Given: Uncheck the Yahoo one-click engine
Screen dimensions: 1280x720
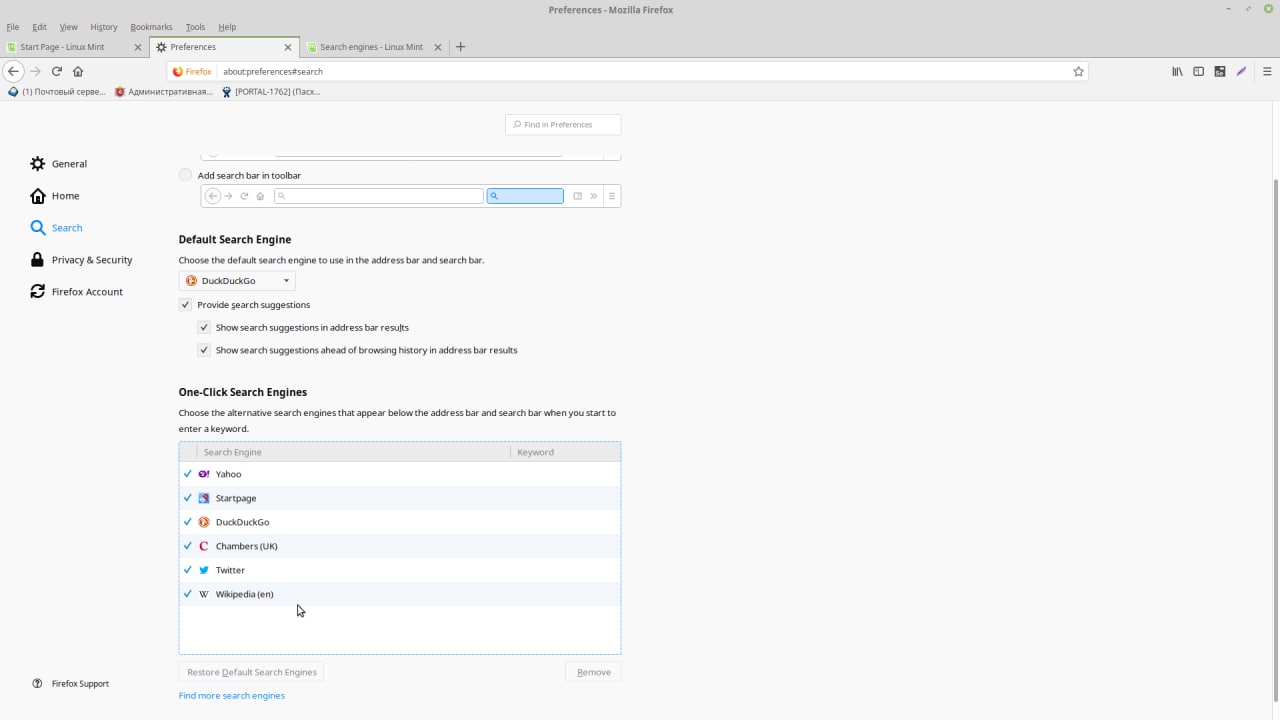Looking at the screenshot, I should tap(187, 474).
